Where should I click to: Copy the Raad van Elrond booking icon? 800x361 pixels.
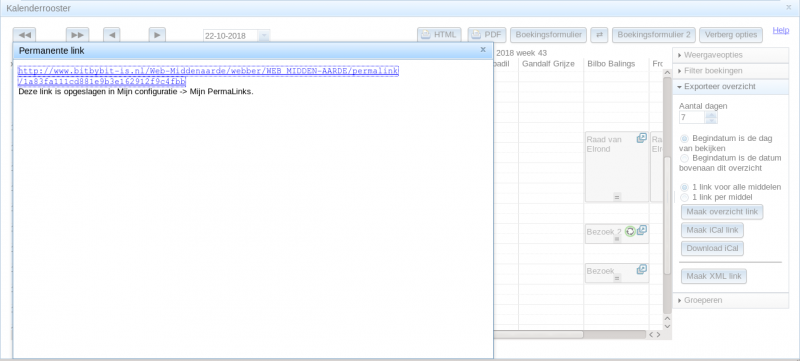[641, 138]
